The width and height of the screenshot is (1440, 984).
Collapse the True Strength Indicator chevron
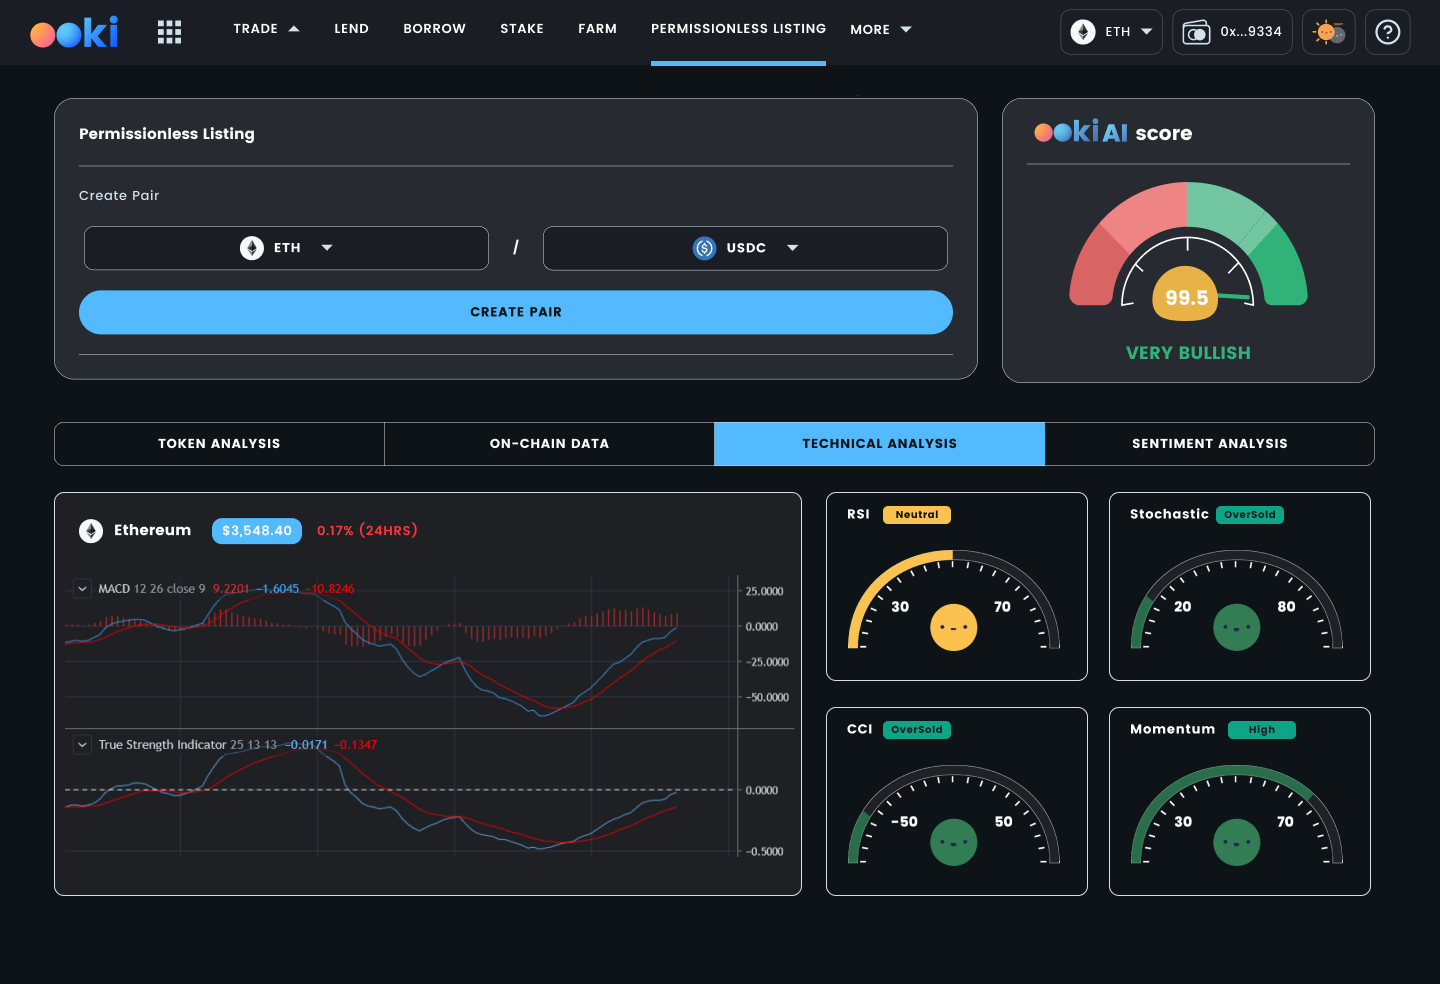(82, 745)
